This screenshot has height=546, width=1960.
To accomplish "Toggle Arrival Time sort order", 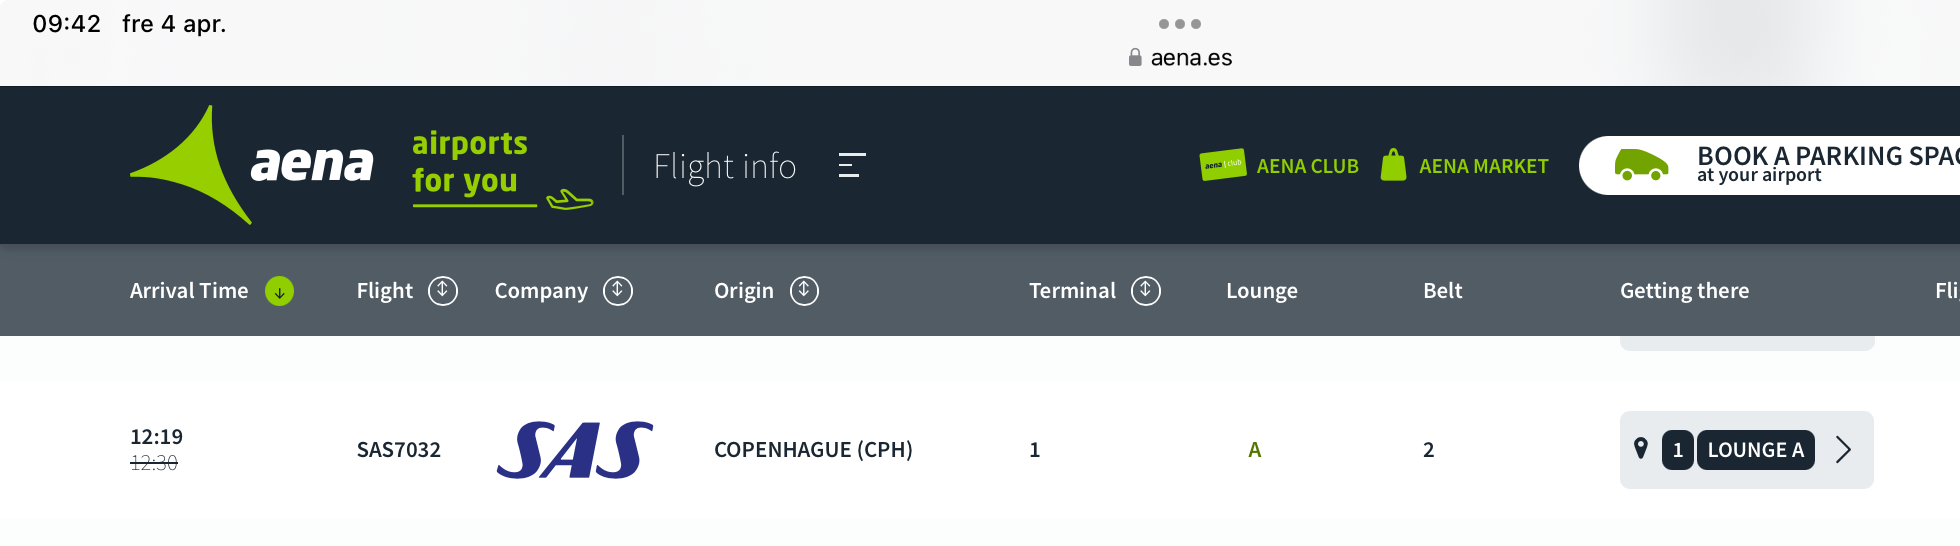I will 280,291.
